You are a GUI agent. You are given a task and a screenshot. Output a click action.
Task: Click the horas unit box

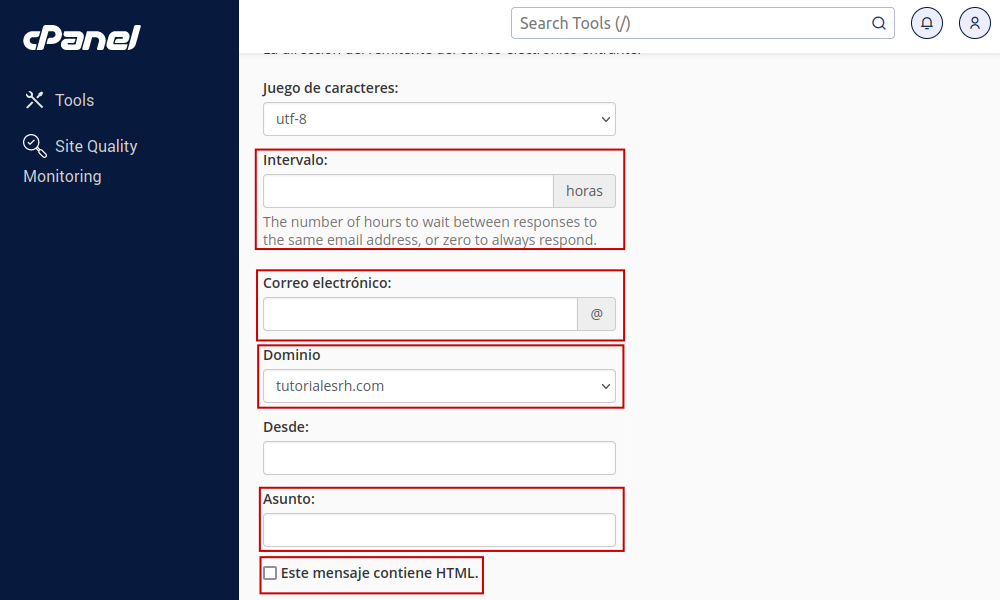click(584, 191)
